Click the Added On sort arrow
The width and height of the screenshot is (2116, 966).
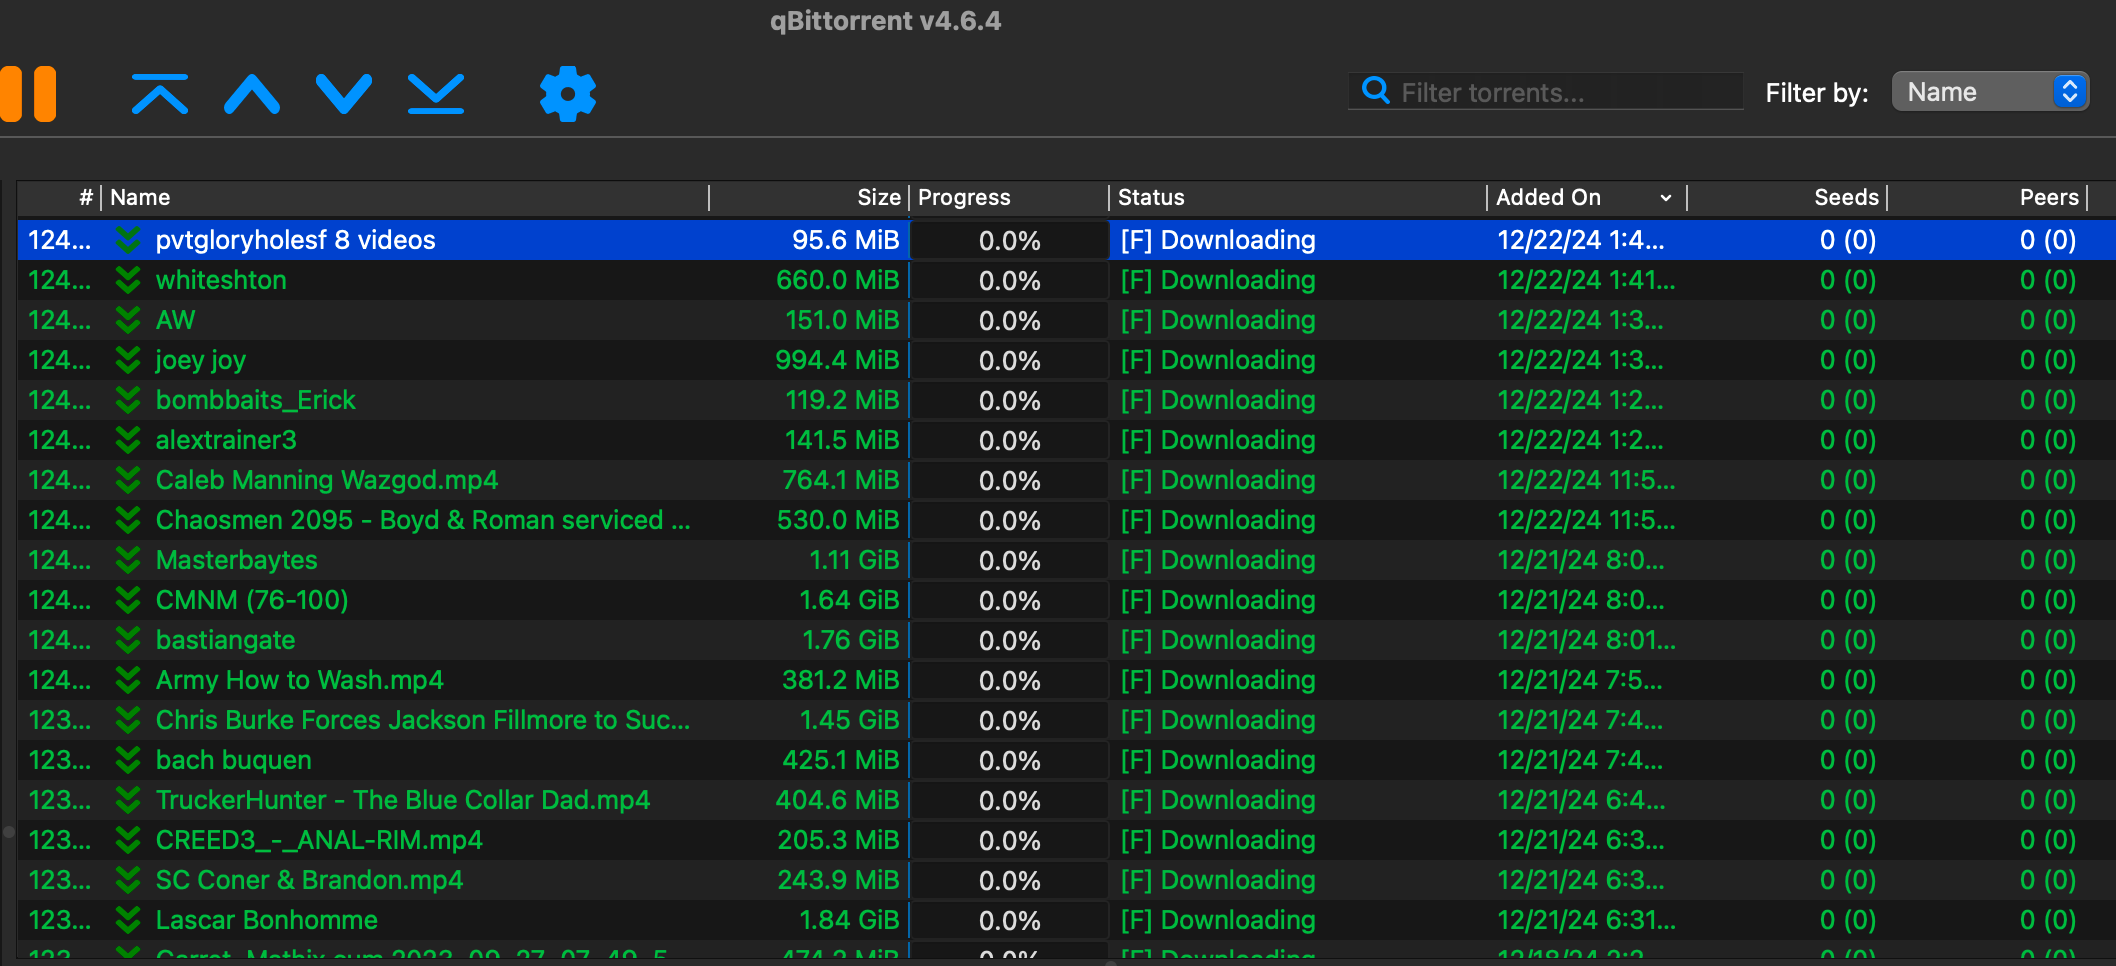(1666, 198)
